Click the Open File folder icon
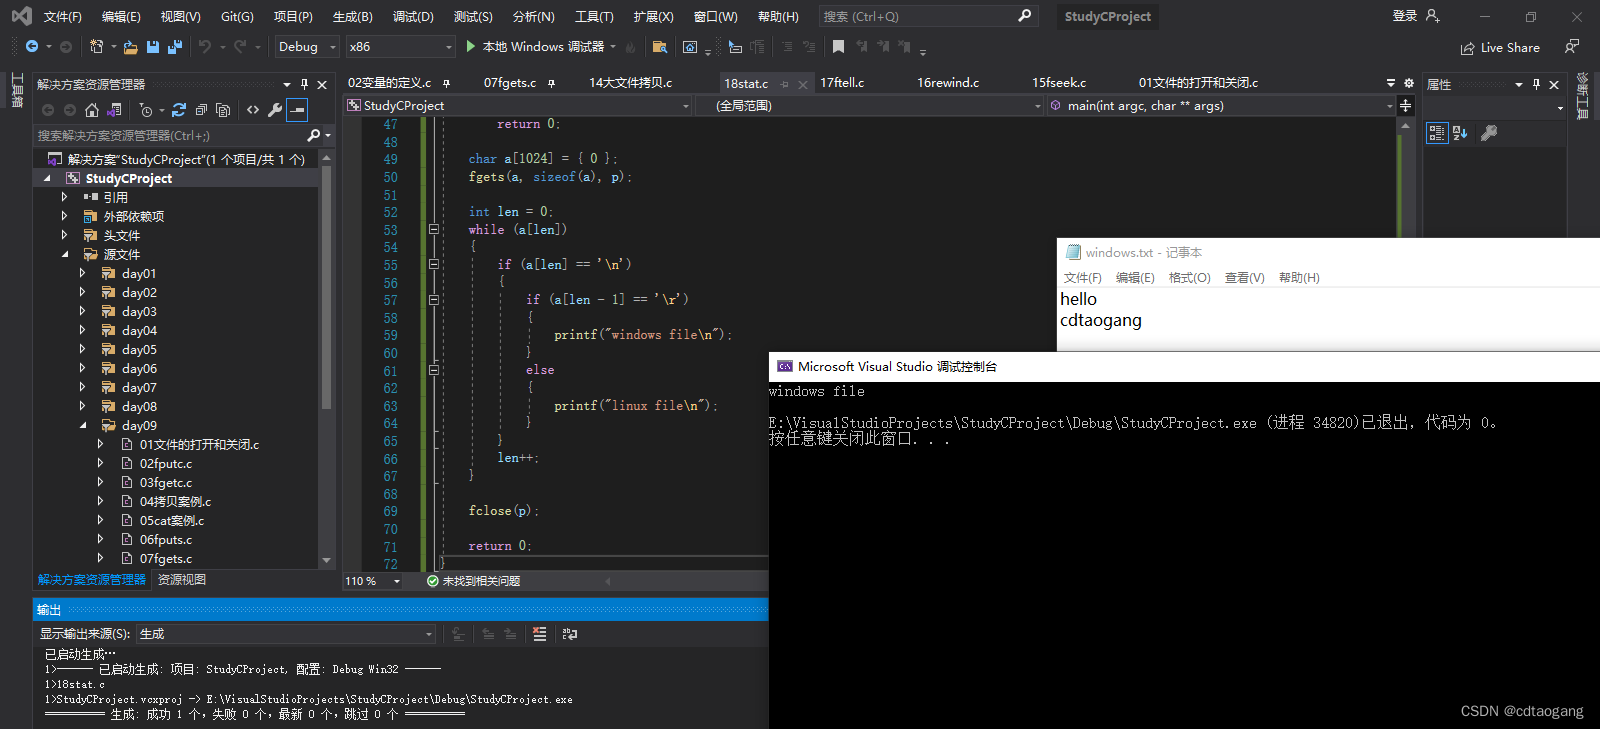Image resolution: width=1600 pixels, height=729 pixels. coord(131,47)
